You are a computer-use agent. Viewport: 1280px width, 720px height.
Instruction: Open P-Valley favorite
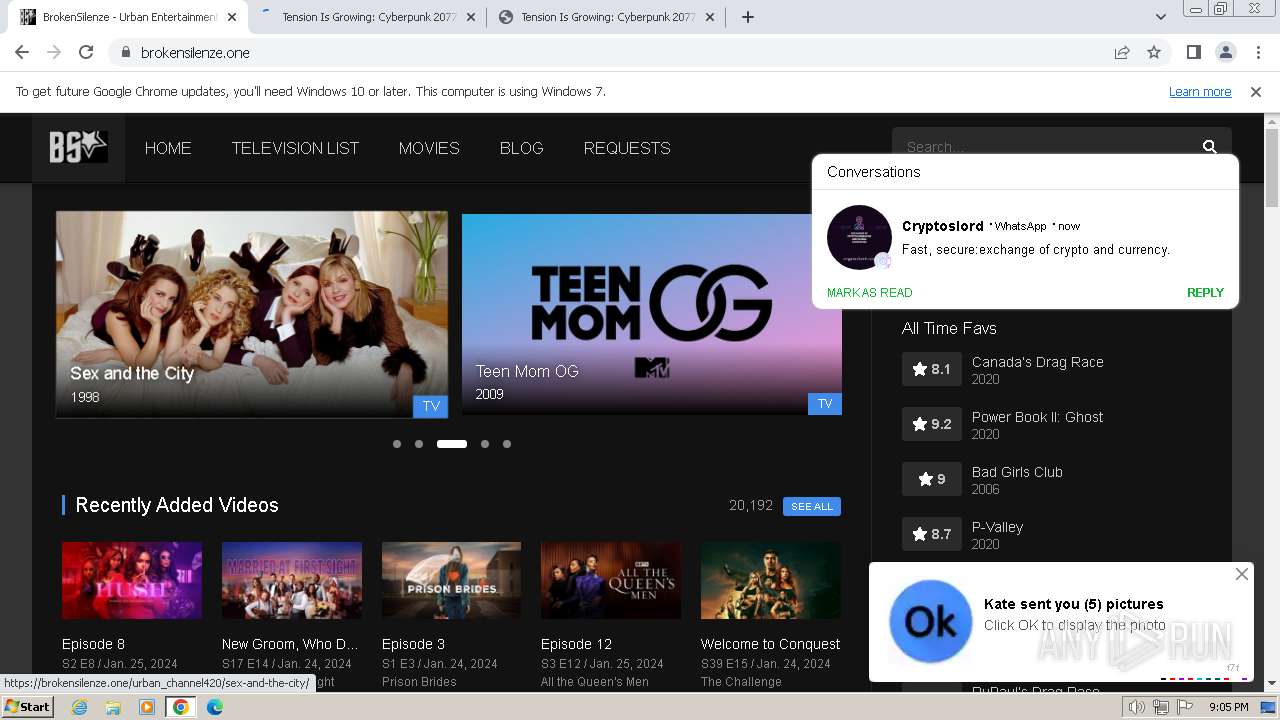click(x=997, y=527)
